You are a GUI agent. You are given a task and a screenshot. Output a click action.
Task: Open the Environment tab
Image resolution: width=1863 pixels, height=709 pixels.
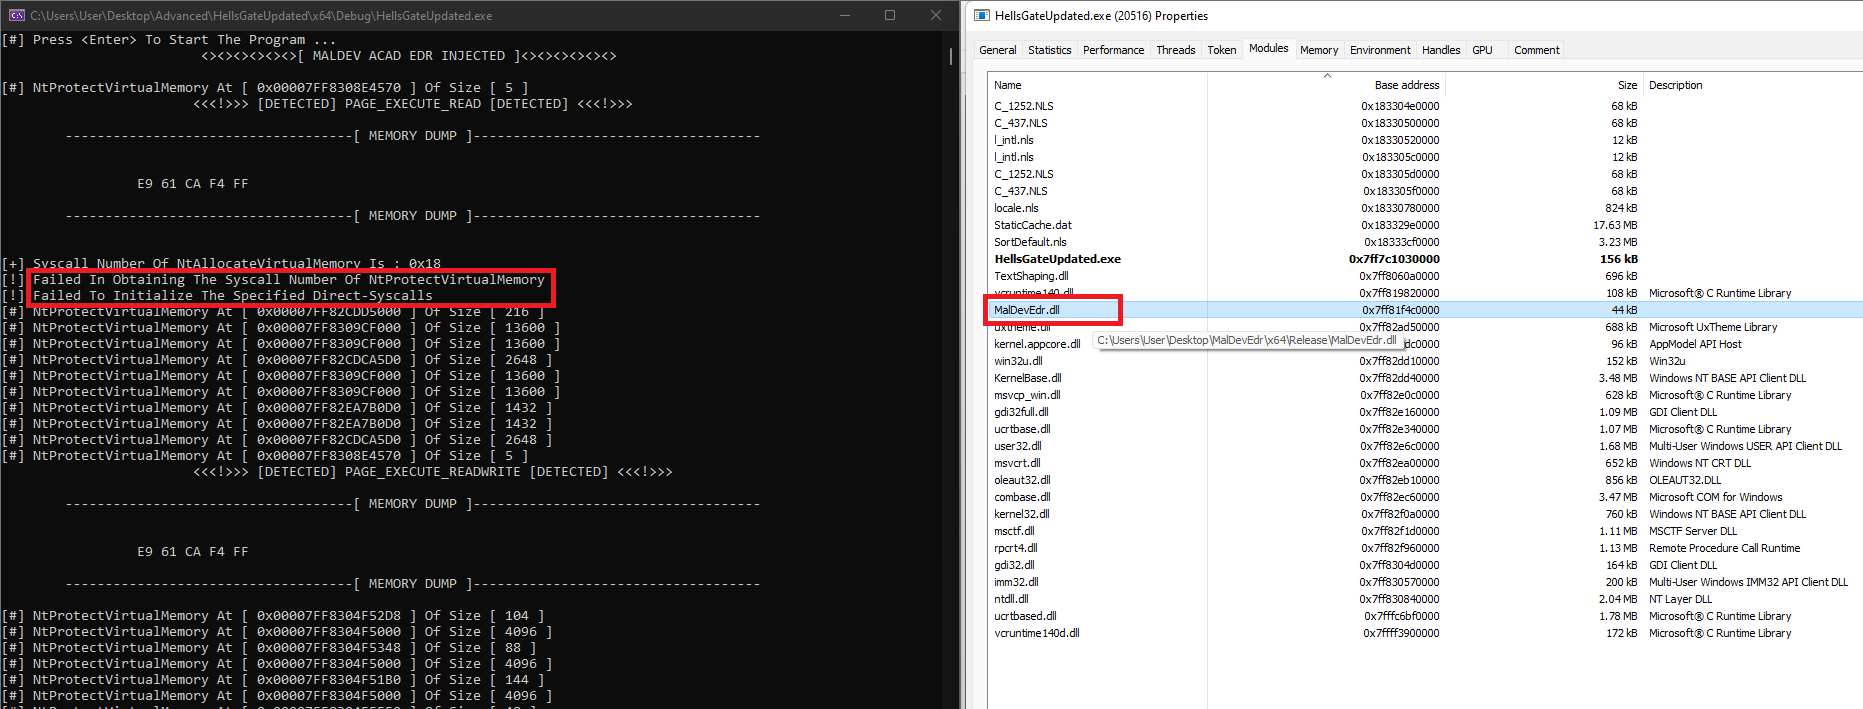point(1380,50)
